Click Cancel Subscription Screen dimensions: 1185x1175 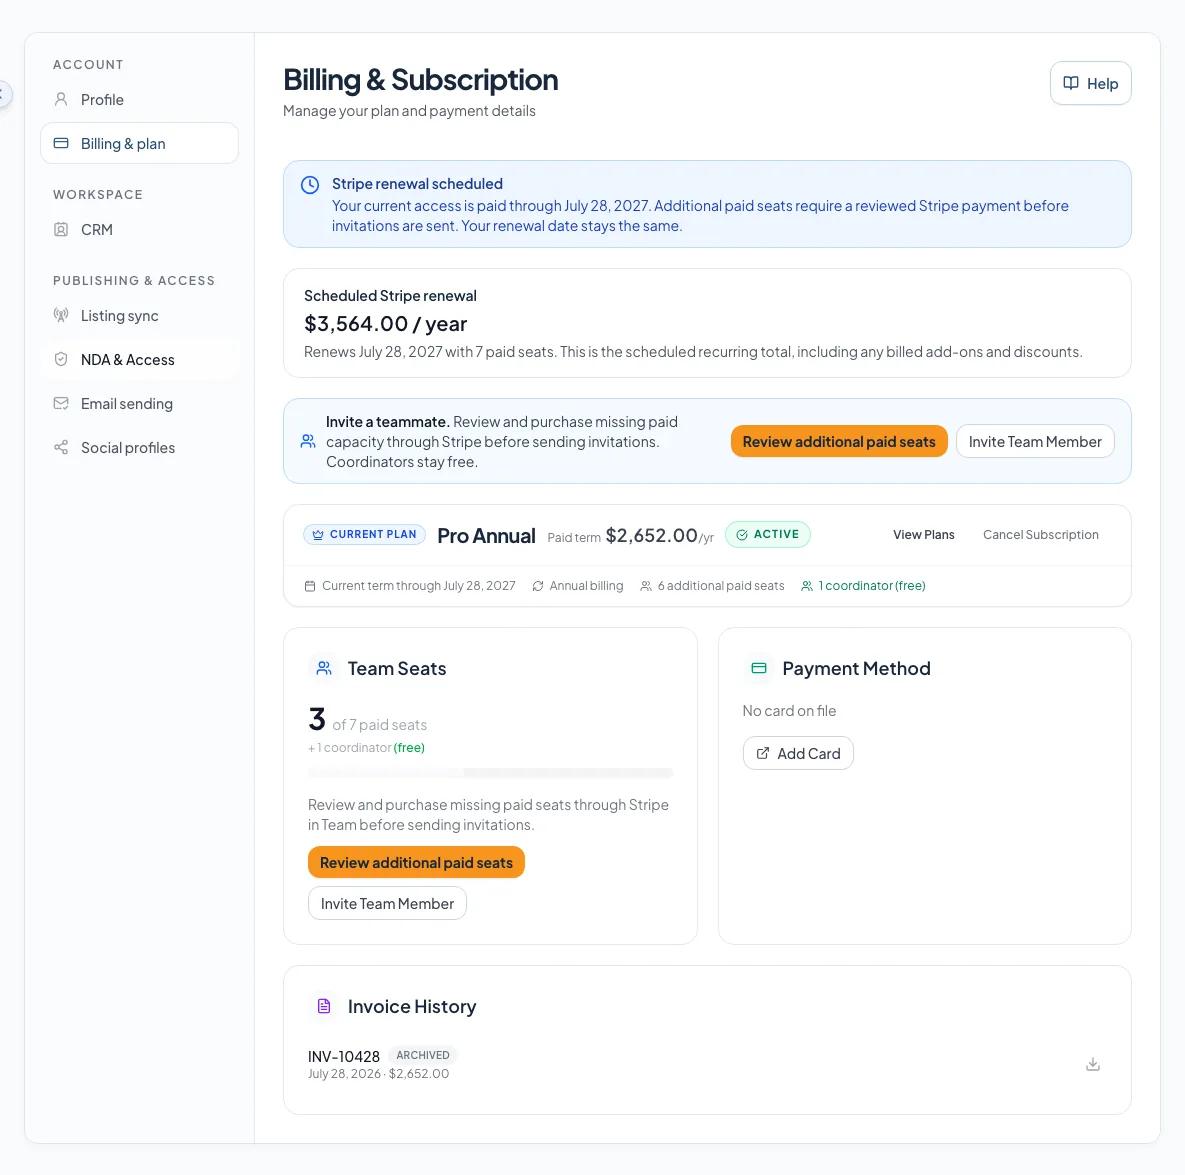point(1041,535)
